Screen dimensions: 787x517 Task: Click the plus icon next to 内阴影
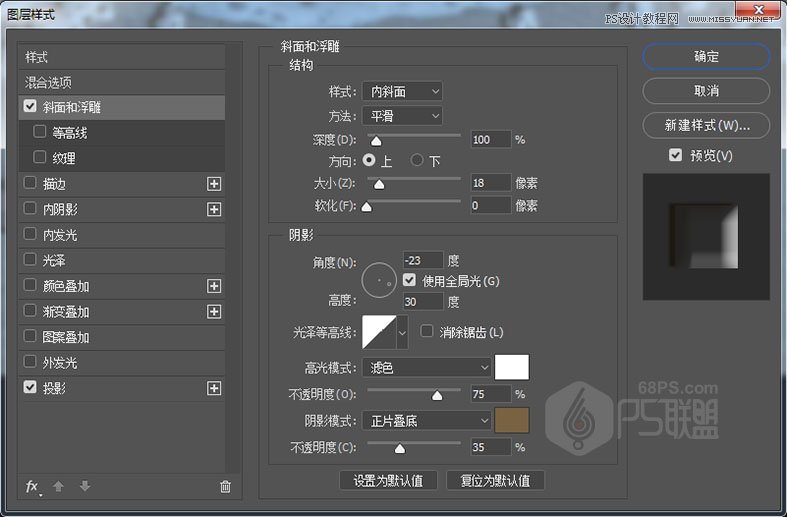tap(214, 209)
